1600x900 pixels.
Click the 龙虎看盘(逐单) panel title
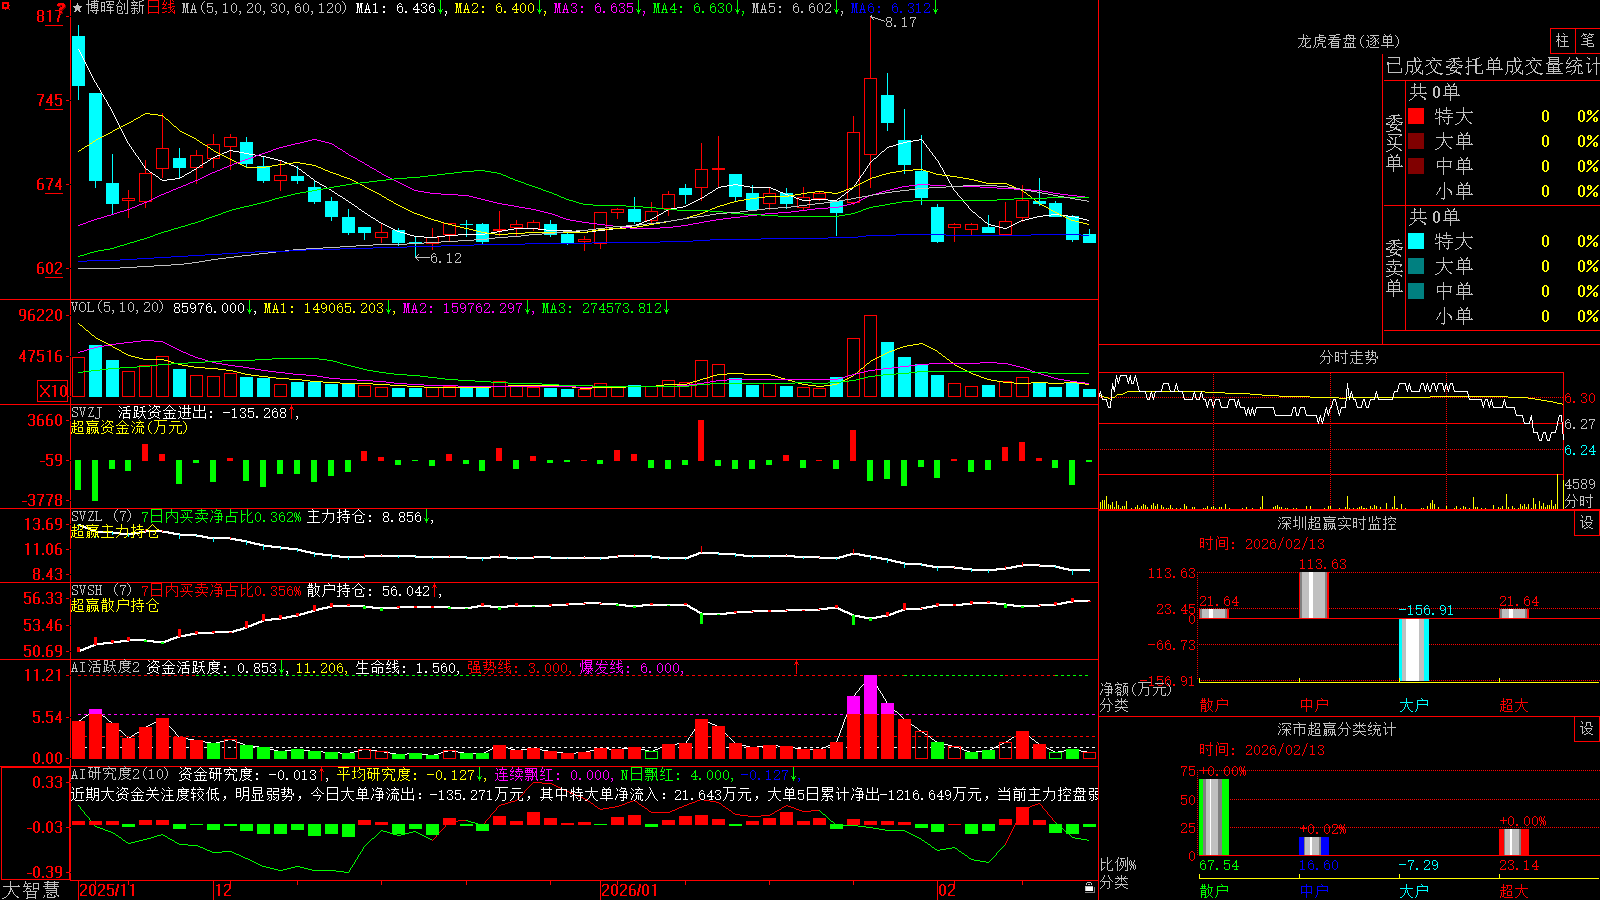(x=1348, y=41)
